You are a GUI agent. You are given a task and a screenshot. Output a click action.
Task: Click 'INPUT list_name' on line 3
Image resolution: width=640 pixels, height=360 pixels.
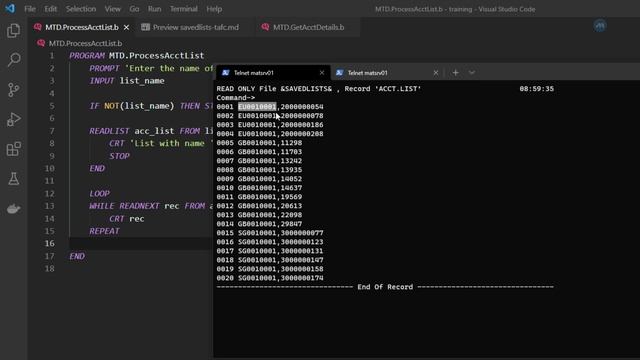pyautogui.click(x=127, y=81)
